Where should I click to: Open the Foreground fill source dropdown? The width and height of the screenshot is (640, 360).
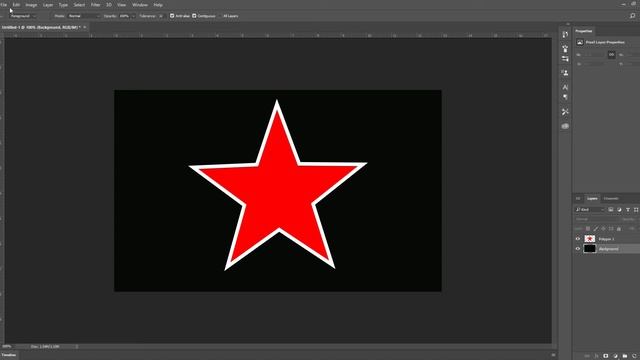tap(23, 16)
